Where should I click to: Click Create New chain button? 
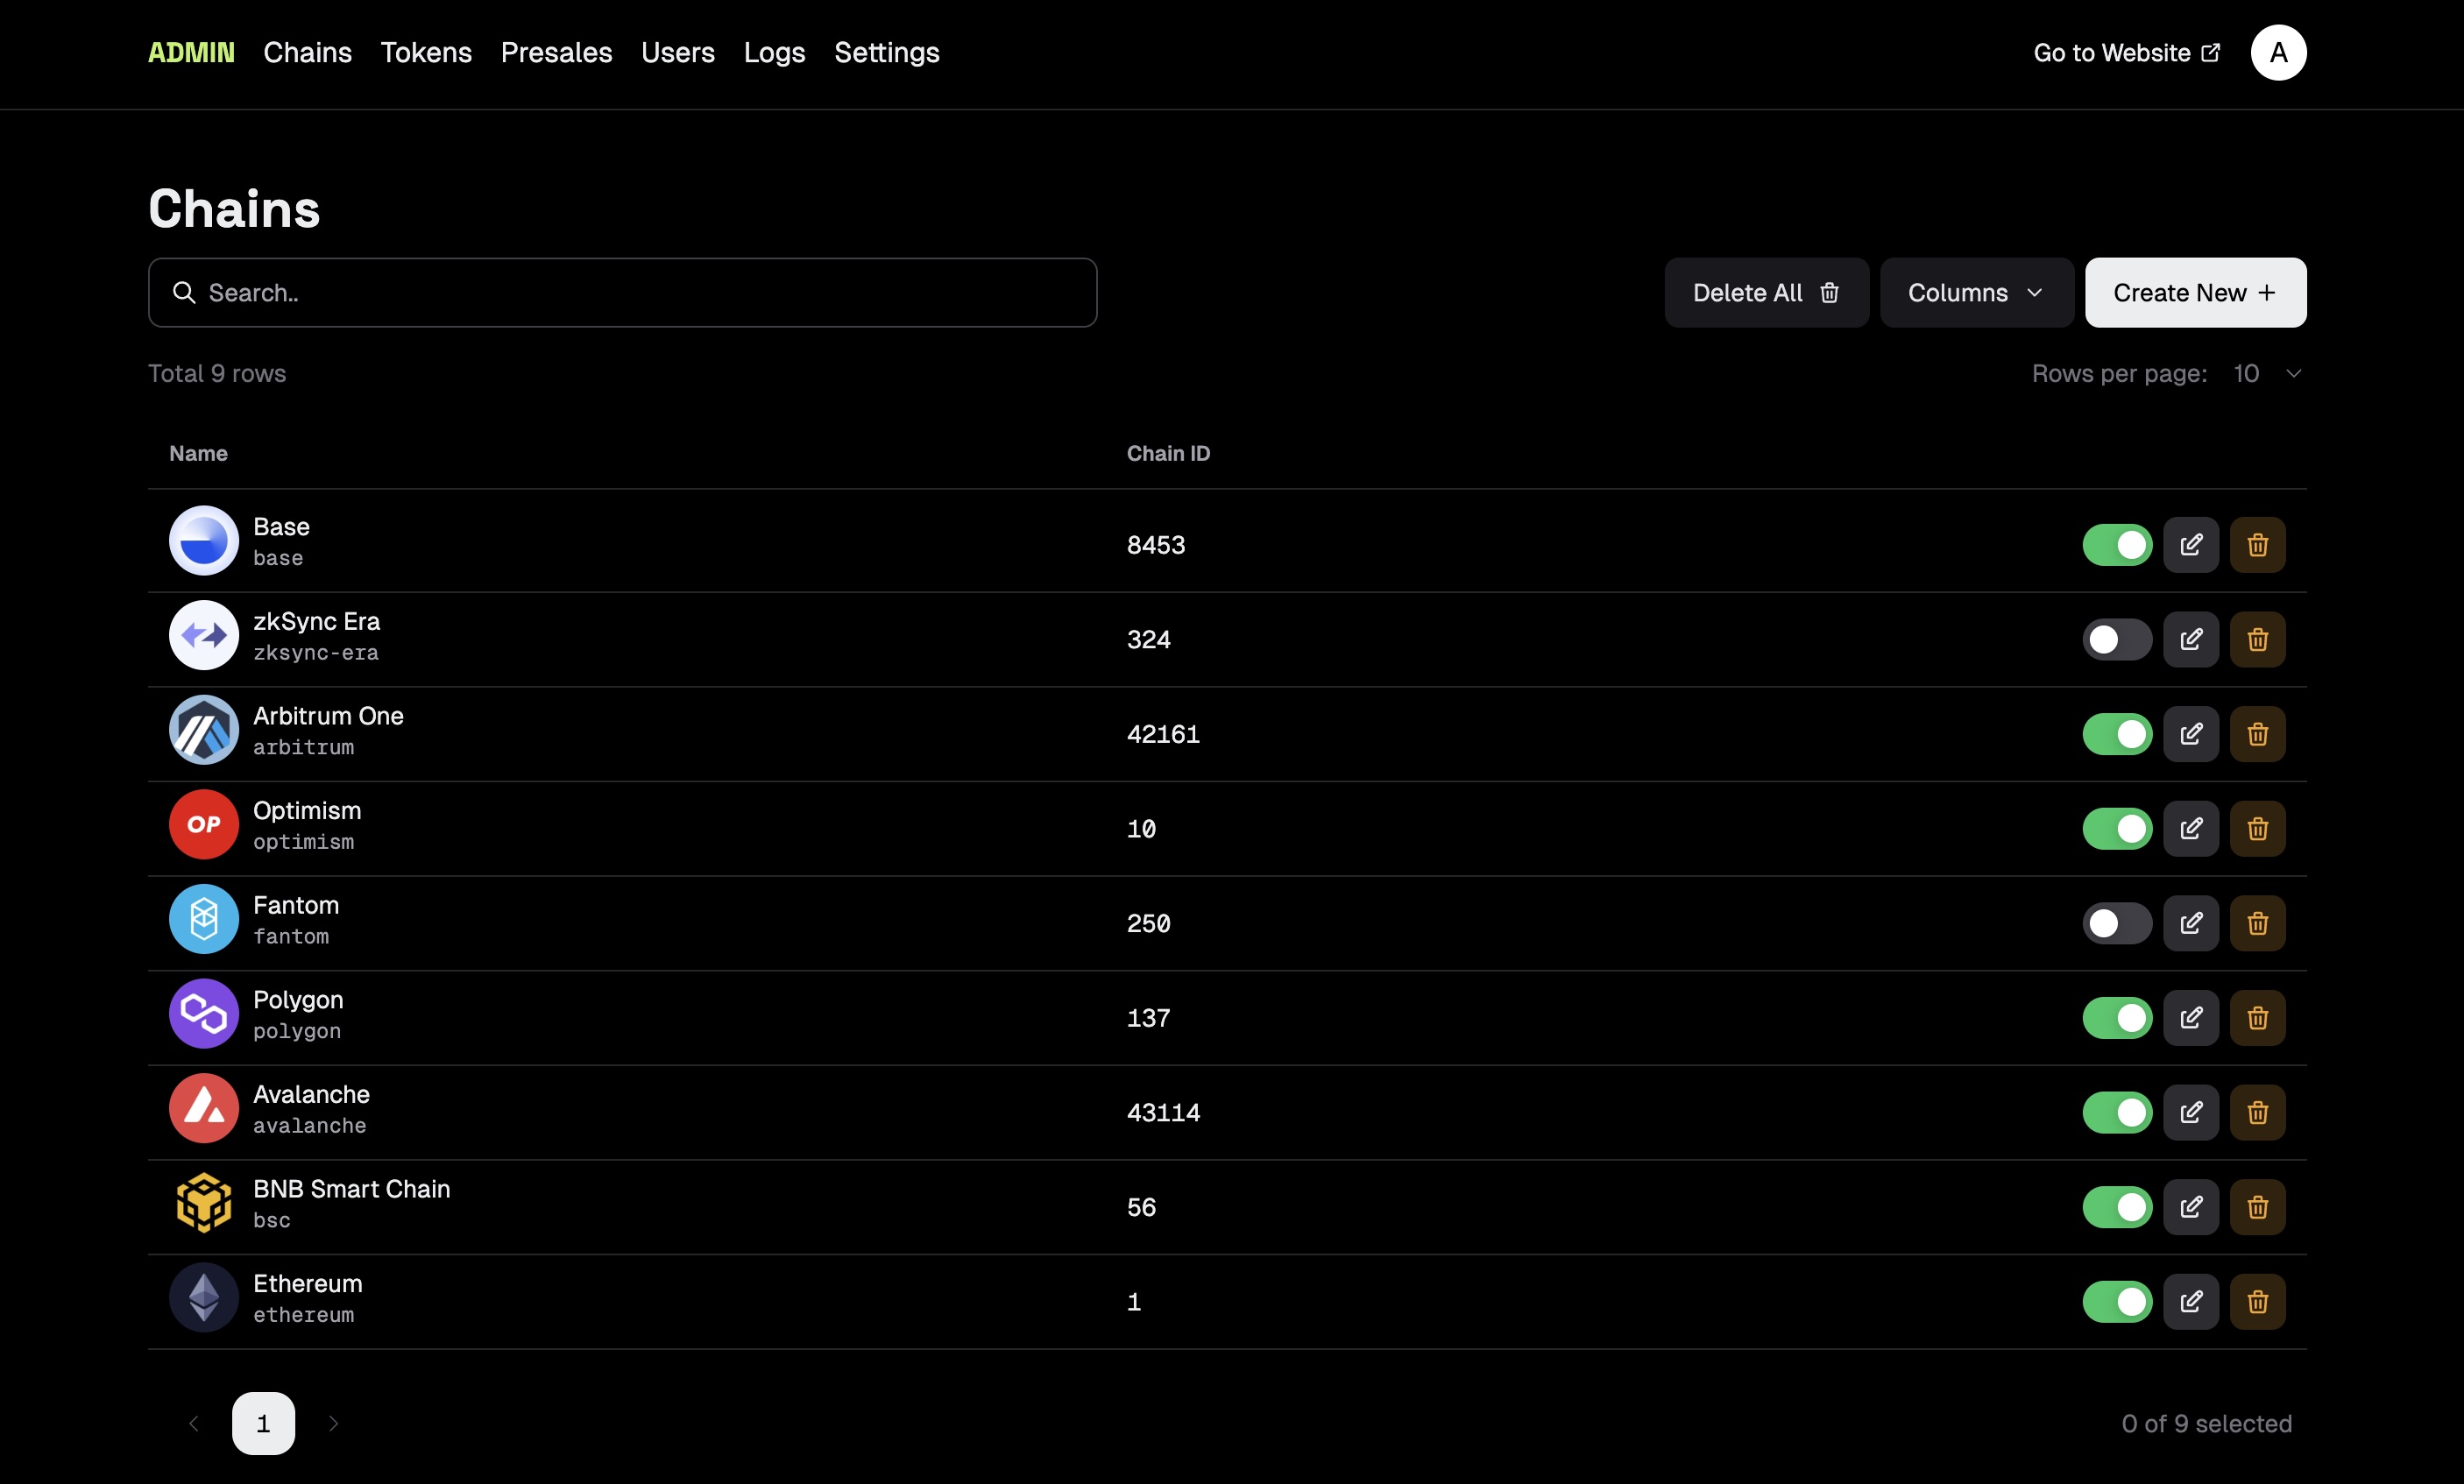pos(2195,293)
